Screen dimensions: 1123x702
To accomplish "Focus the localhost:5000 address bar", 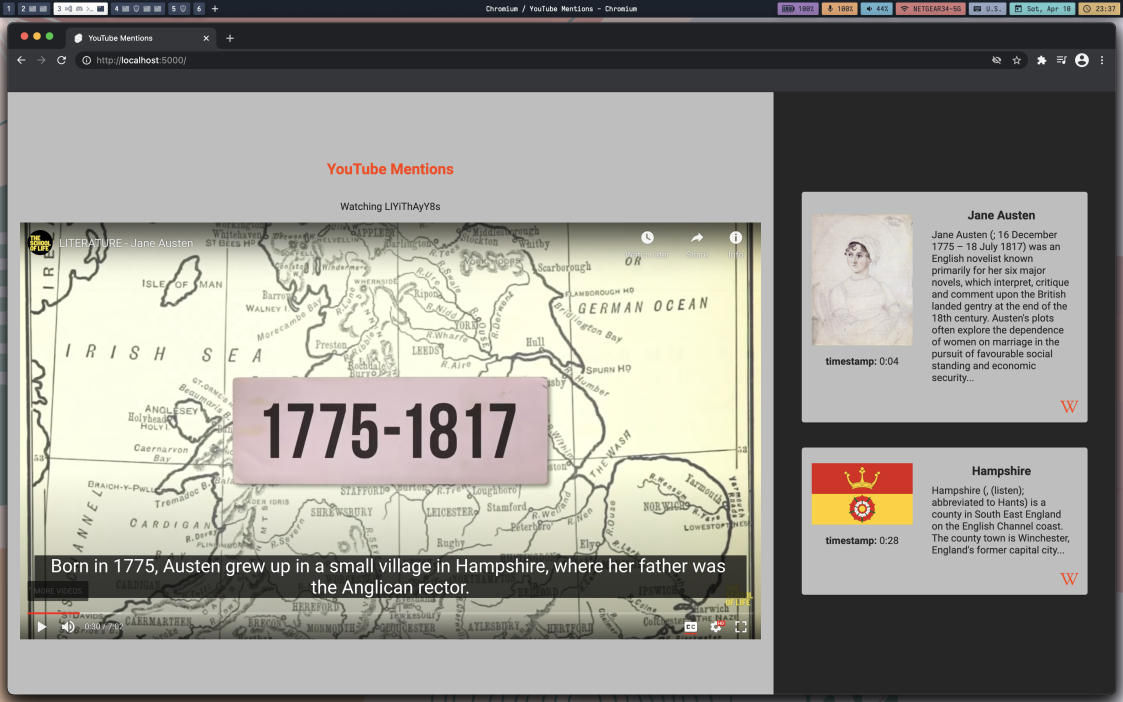I will (550, 60).
